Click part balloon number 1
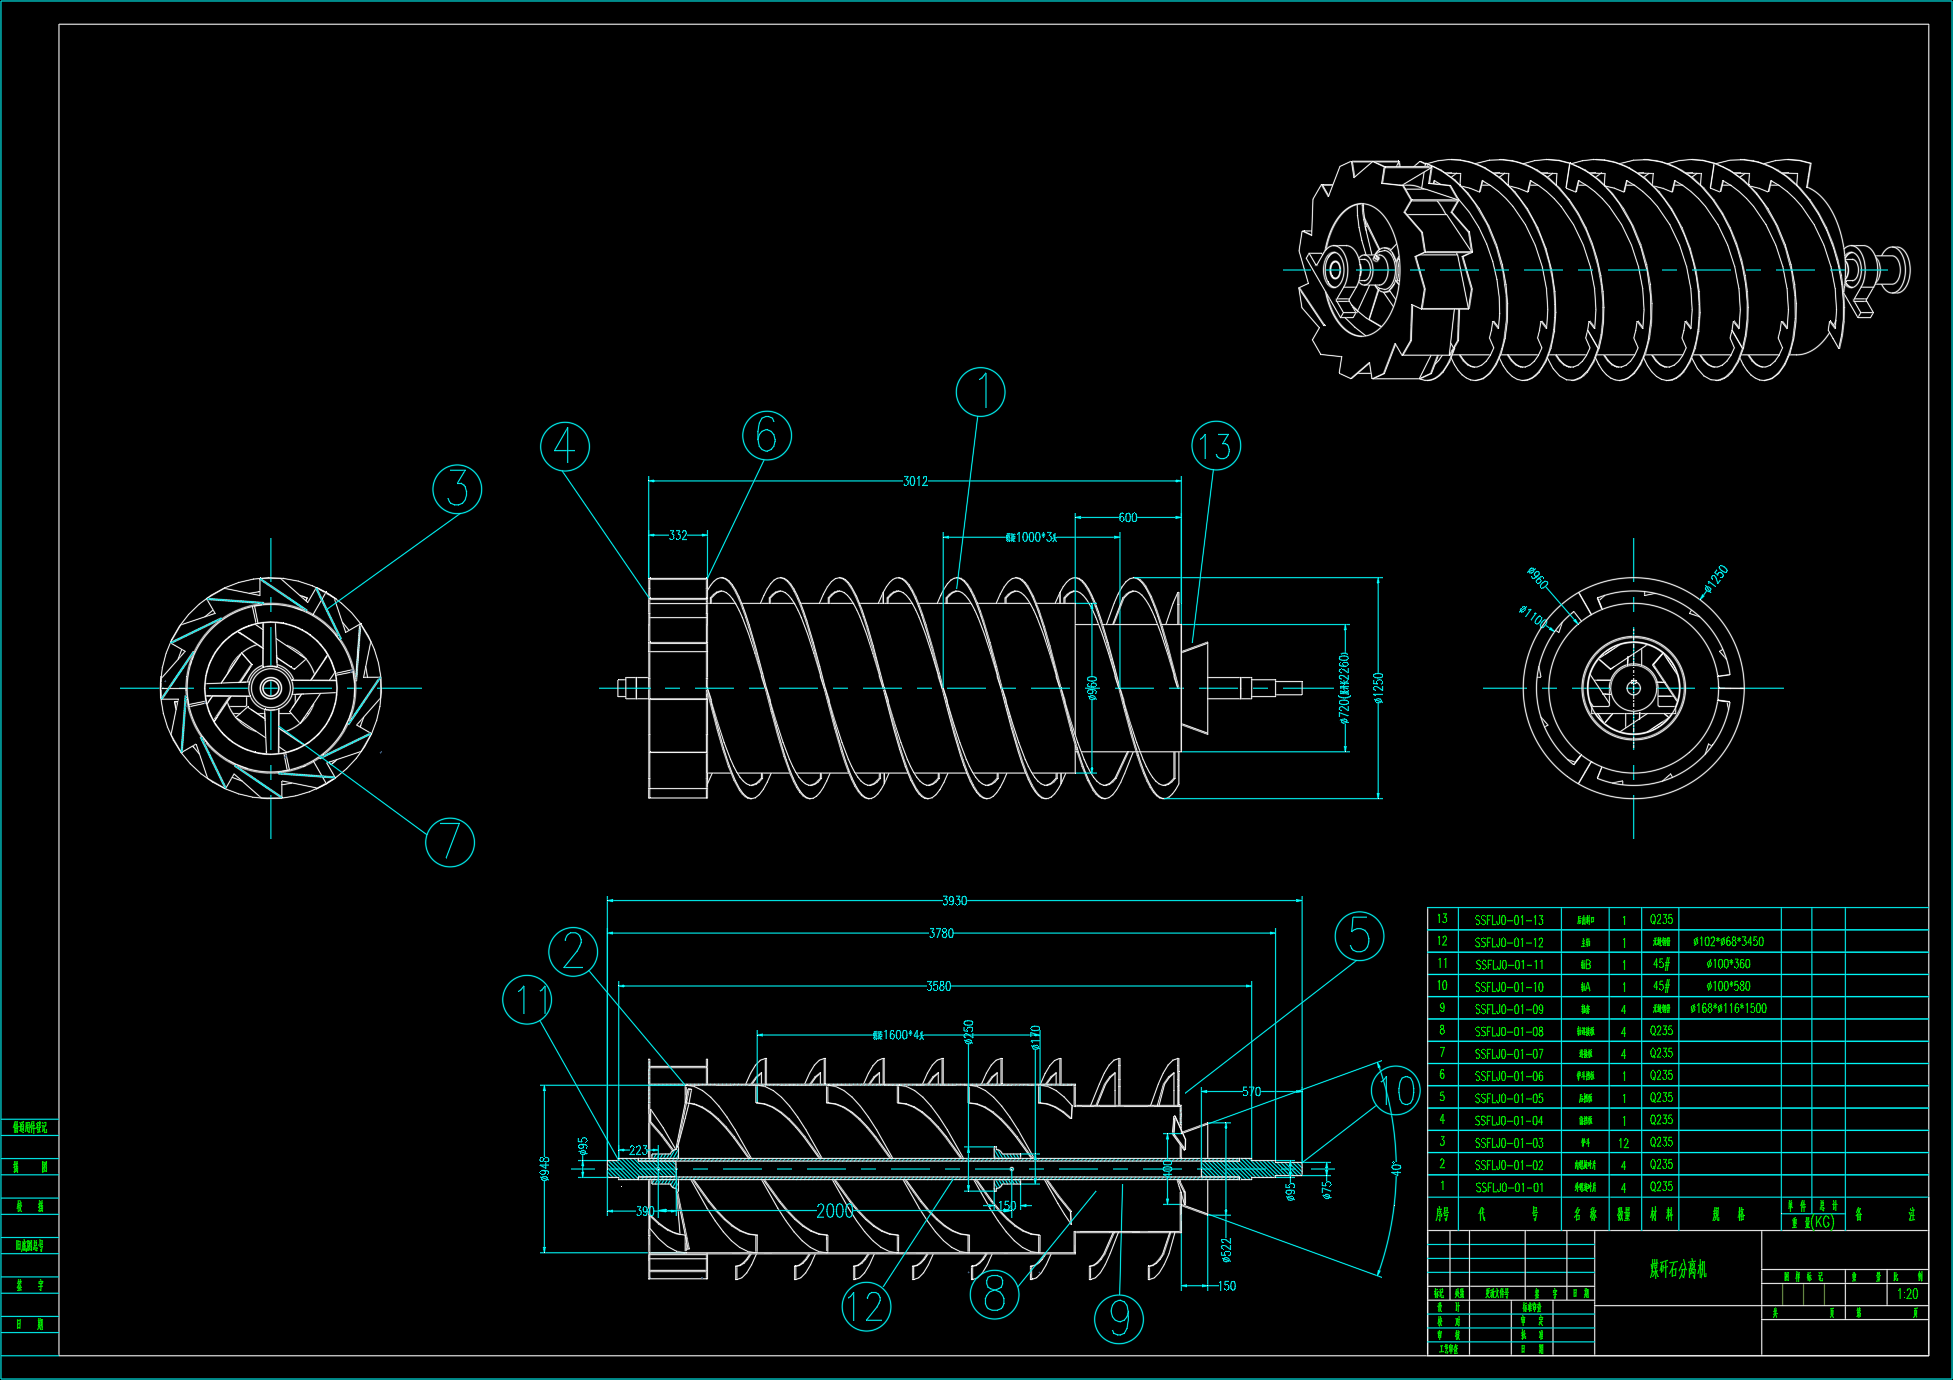 tap(980, 392)
